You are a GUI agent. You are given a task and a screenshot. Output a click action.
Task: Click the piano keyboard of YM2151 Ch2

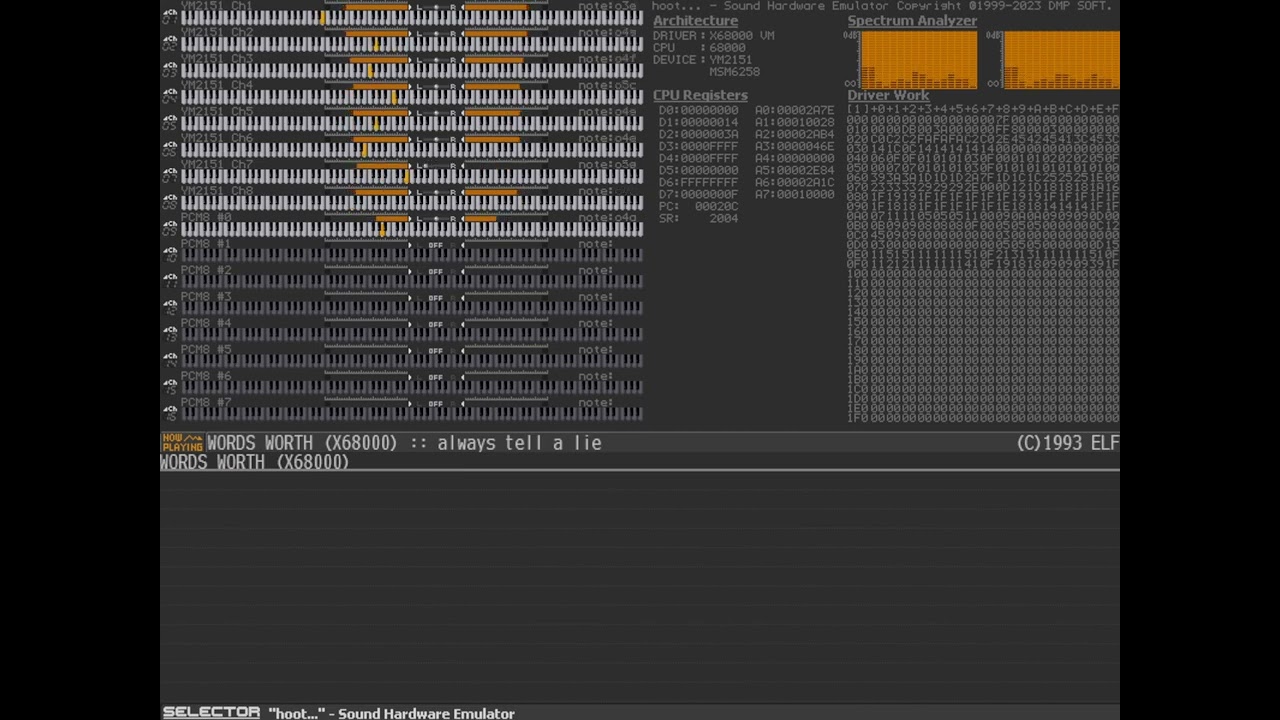click(411, 45)
